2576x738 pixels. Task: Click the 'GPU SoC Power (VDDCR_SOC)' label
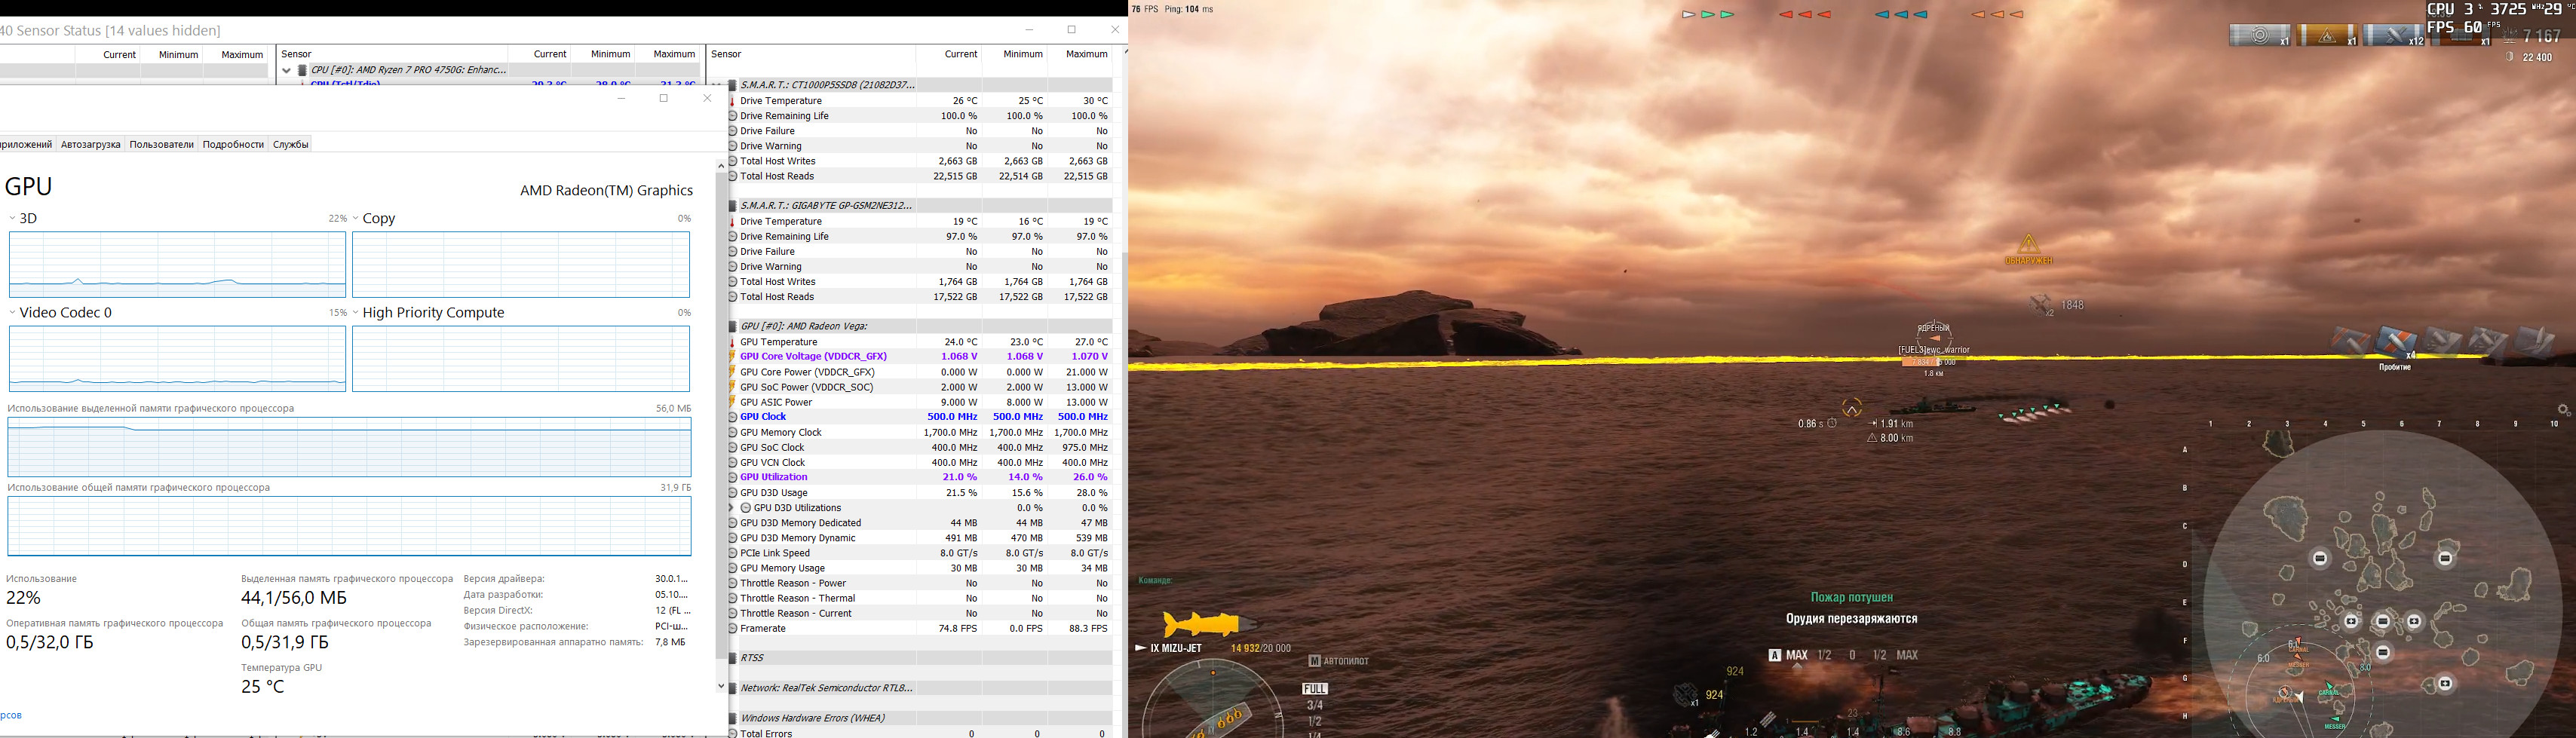click(x=806, y=387)
